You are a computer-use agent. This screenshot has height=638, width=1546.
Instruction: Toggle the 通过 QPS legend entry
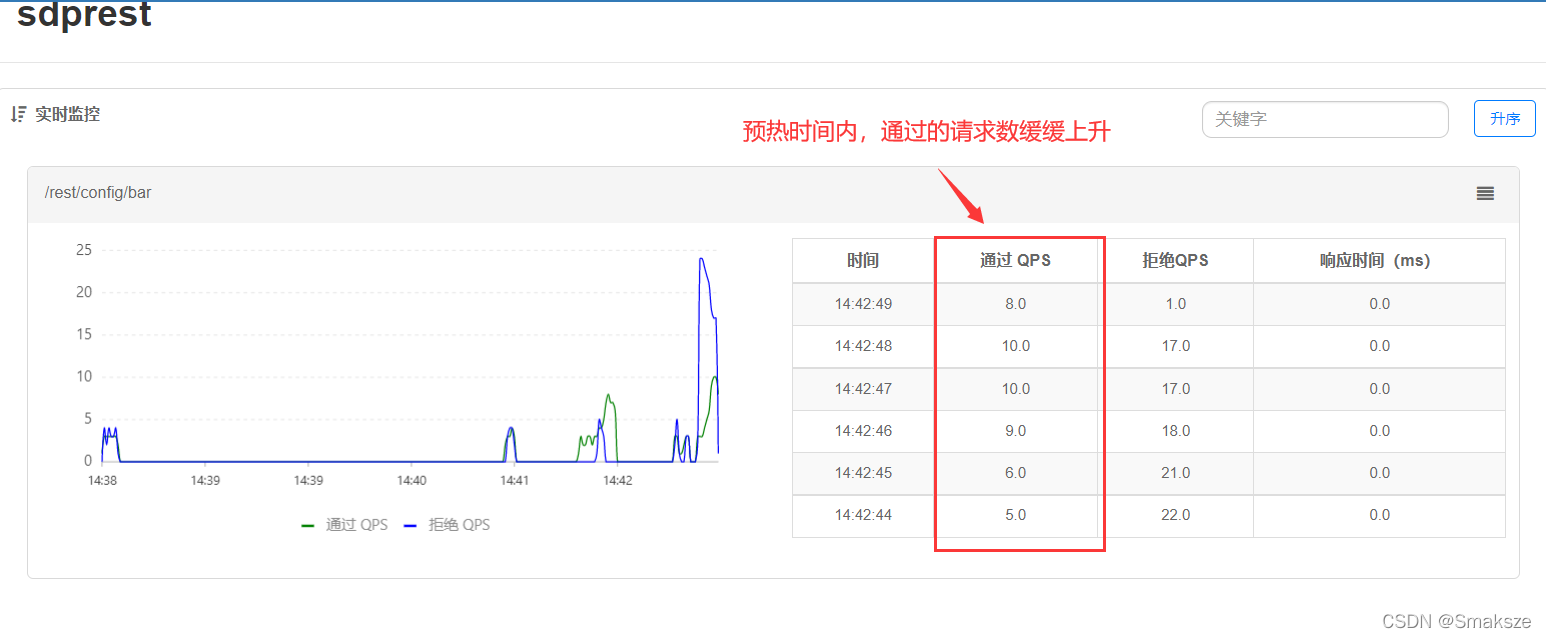pos(344,524)
